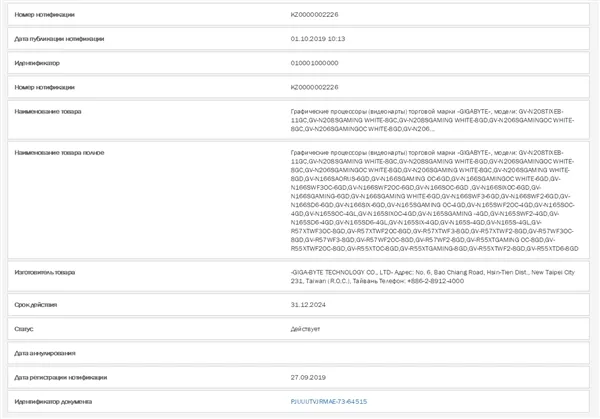
Task: Select the publication date 01.10.2019 10:13
Action: click(316, 39)
